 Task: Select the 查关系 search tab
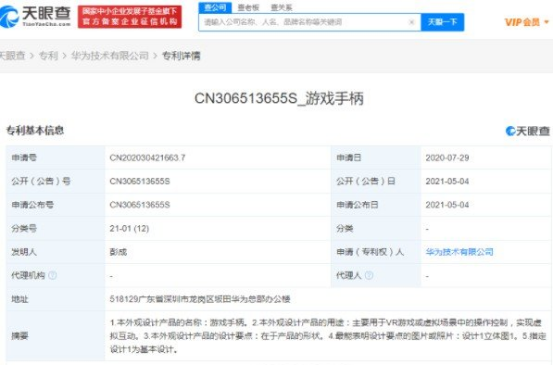(281, 7)
